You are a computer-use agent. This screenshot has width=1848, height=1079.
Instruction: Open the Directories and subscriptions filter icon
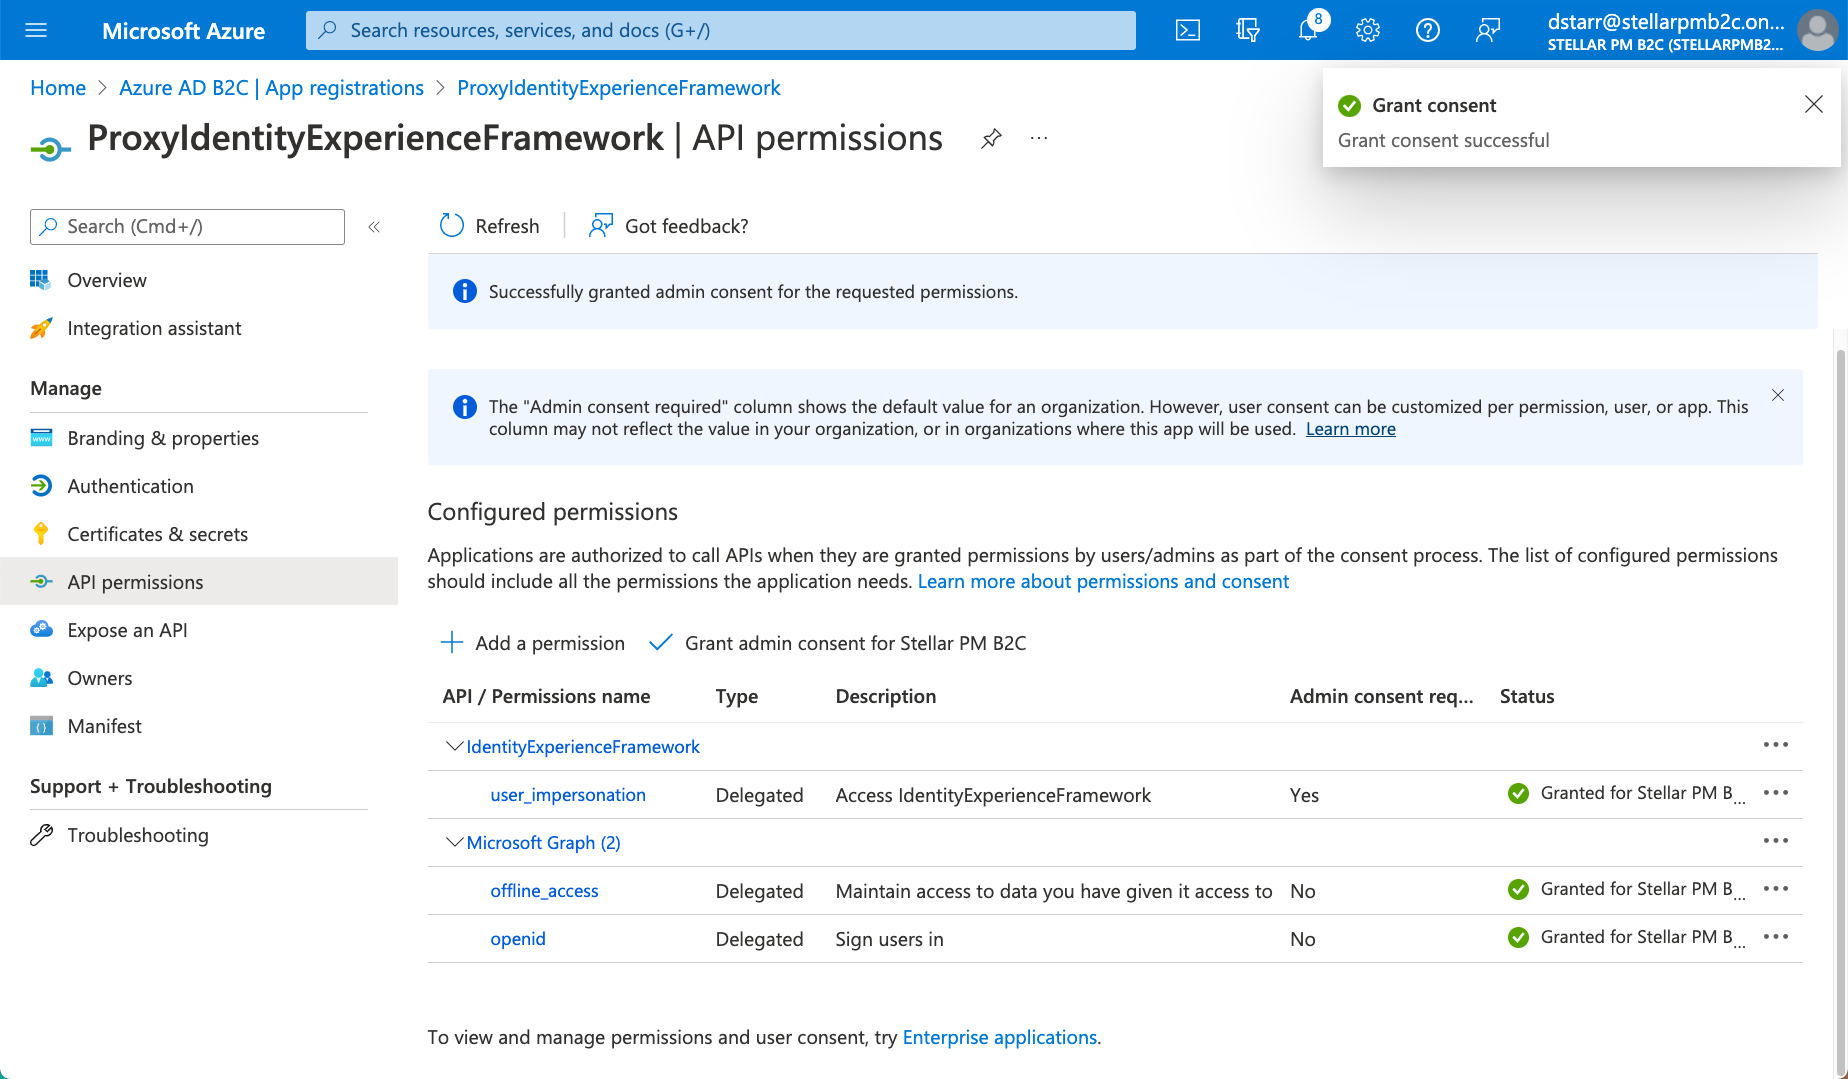[1247, 30]
